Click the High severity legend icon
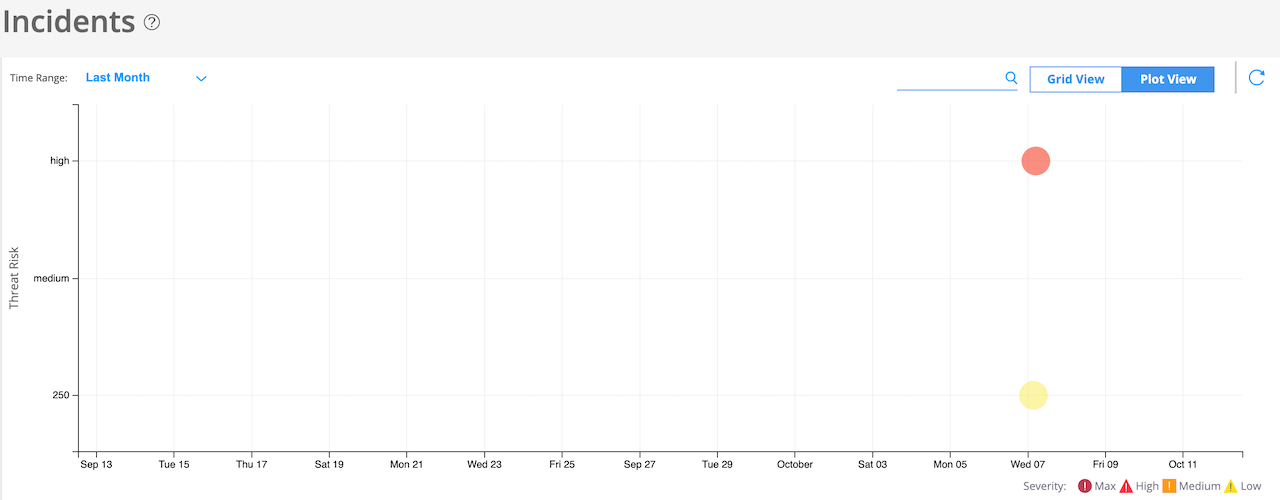This screenshot has width=1280, height=500. coord(1126,486)
